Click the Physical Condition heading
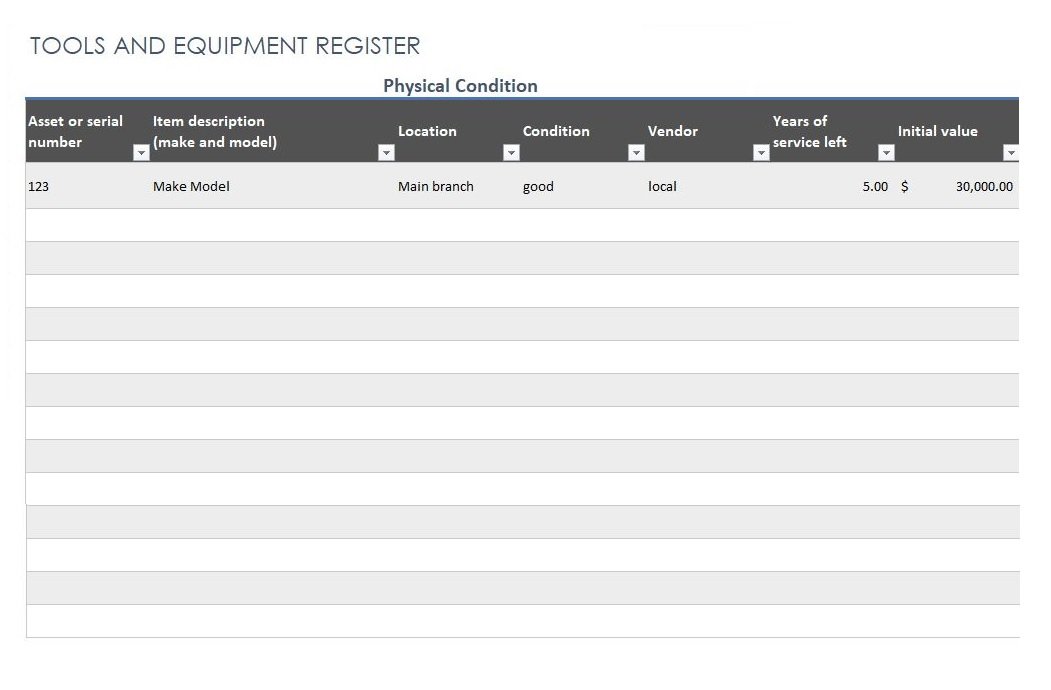The height and width of the screenshot is (690, 1051). pos(461,86)
